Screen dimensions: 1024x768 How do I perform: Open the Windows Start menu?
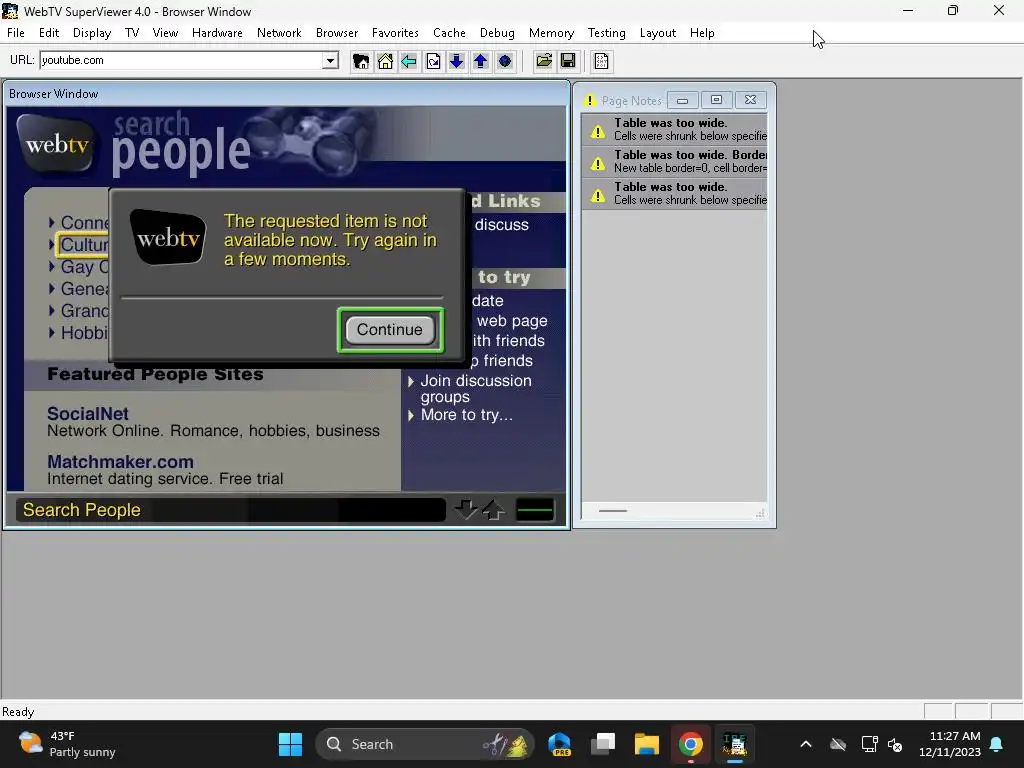[290, 744]
